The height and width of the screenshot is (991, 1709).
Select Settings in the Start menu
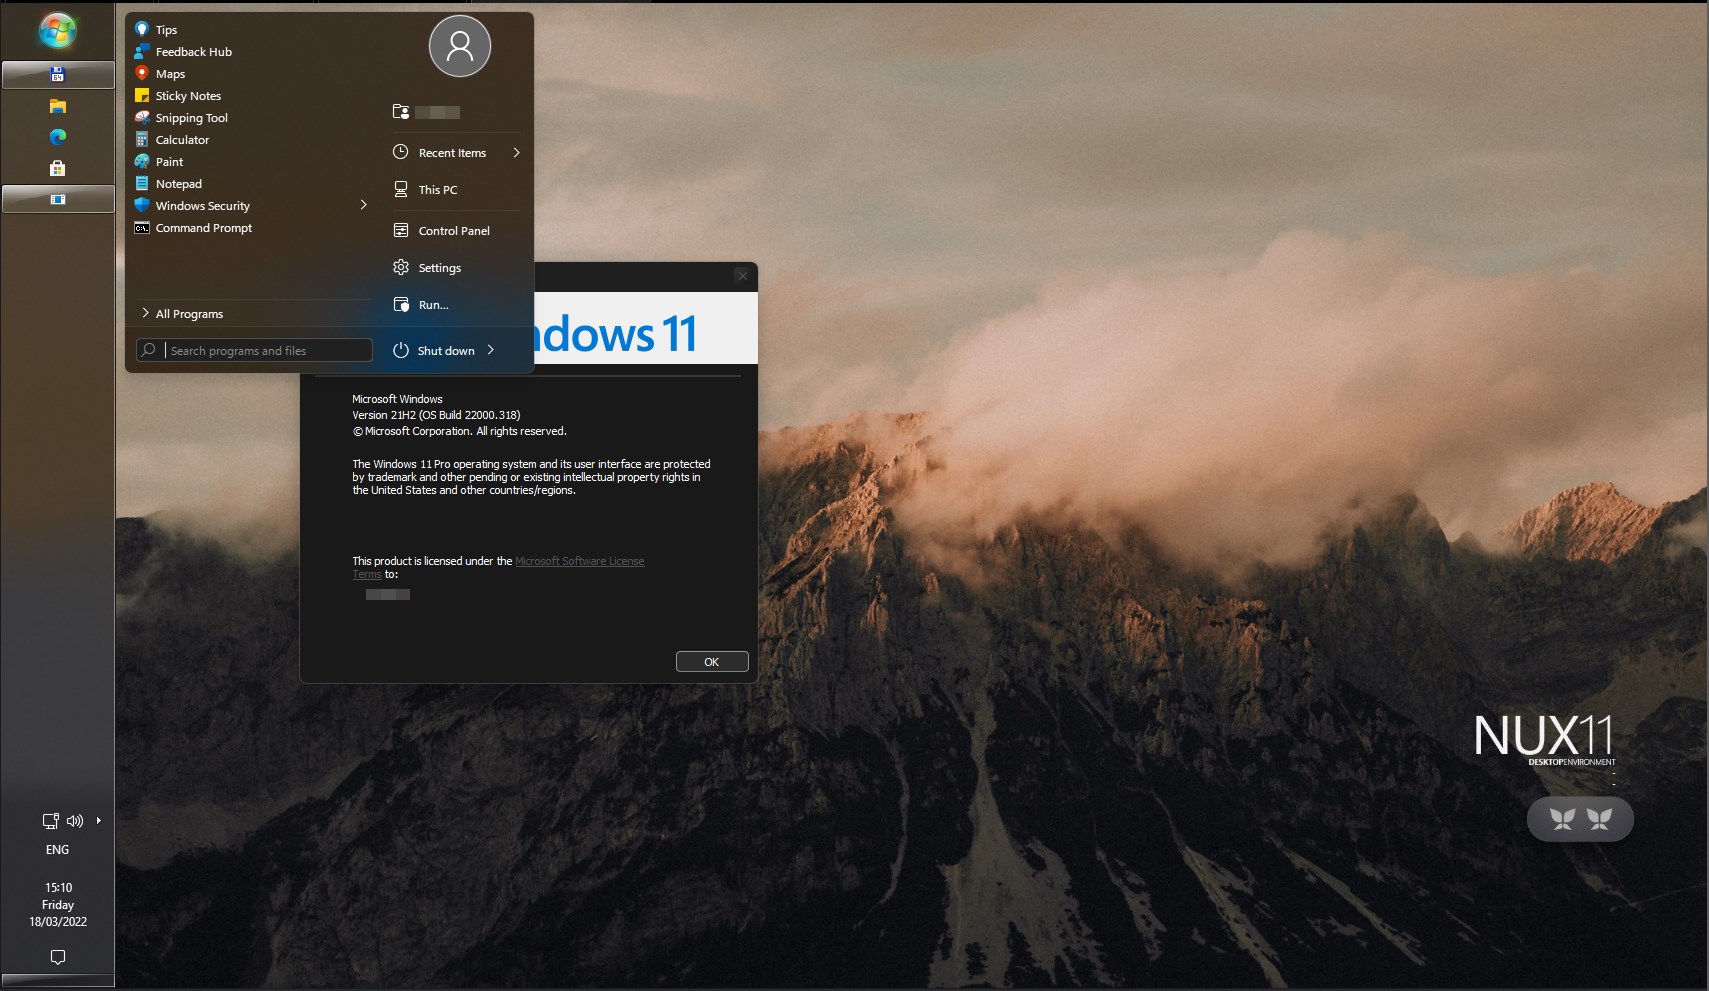pos(438,267)
